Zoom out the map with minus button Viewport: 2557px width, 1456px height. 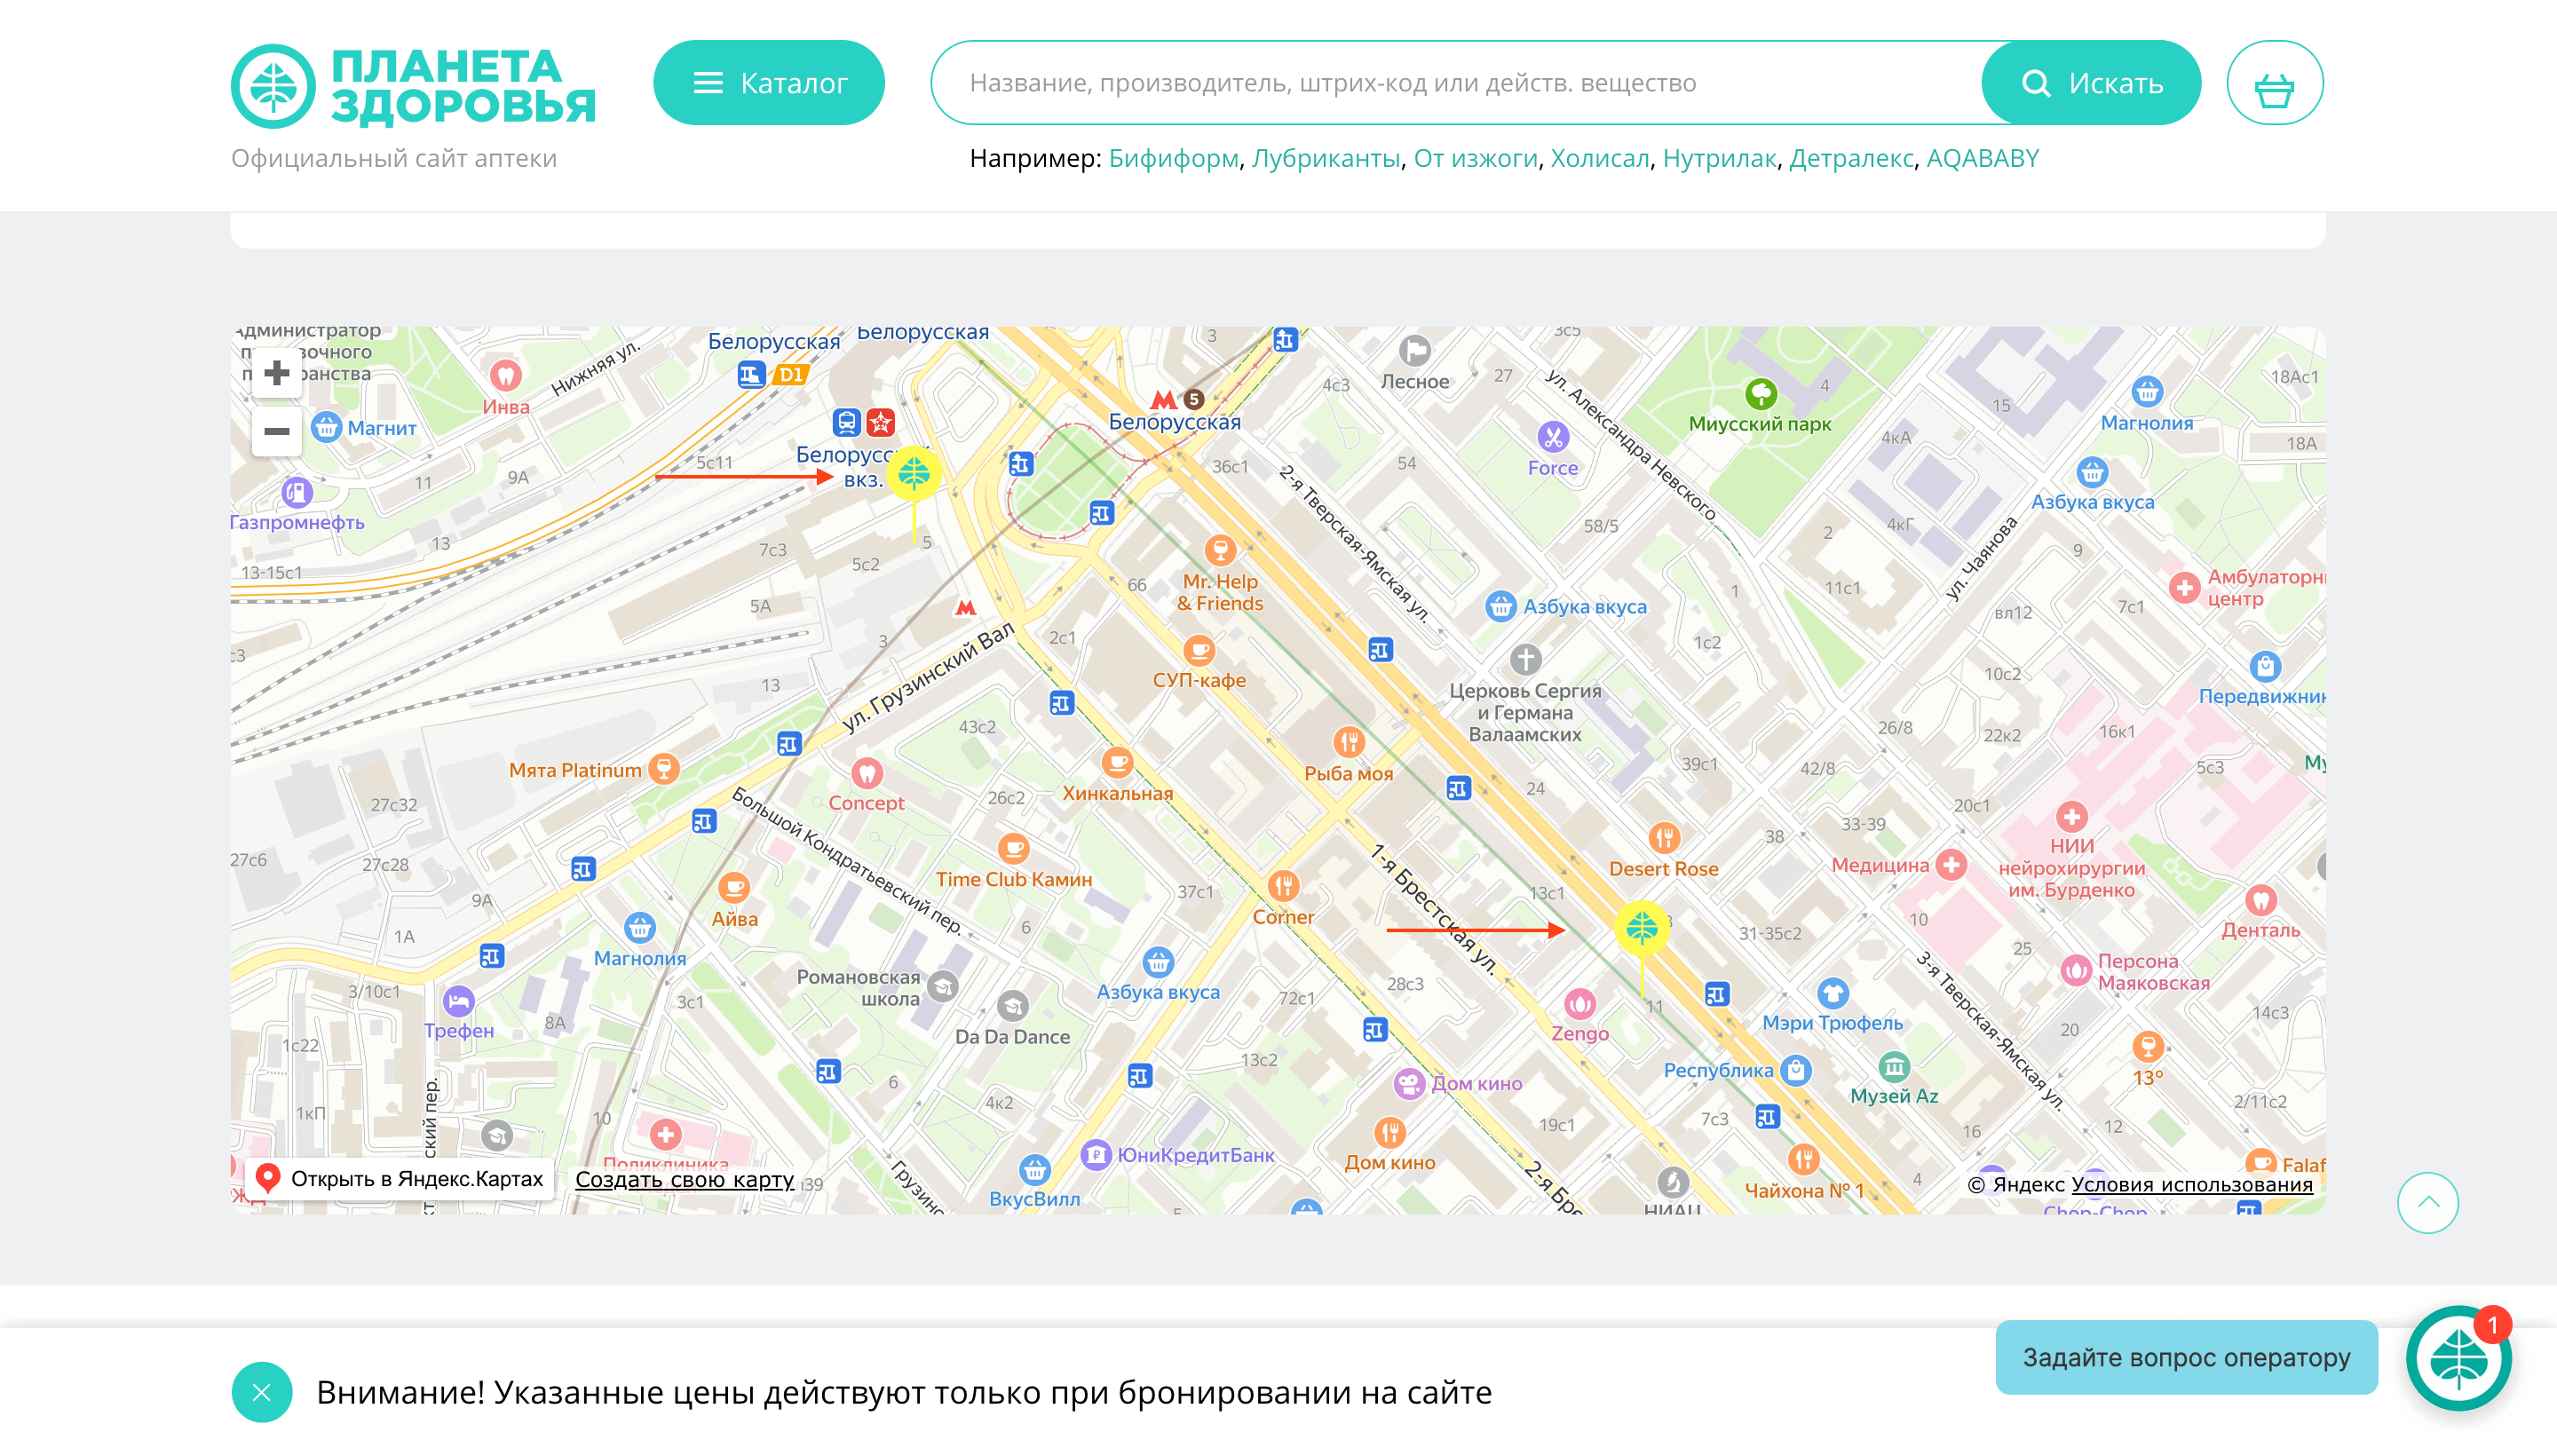tap(276, 431)
